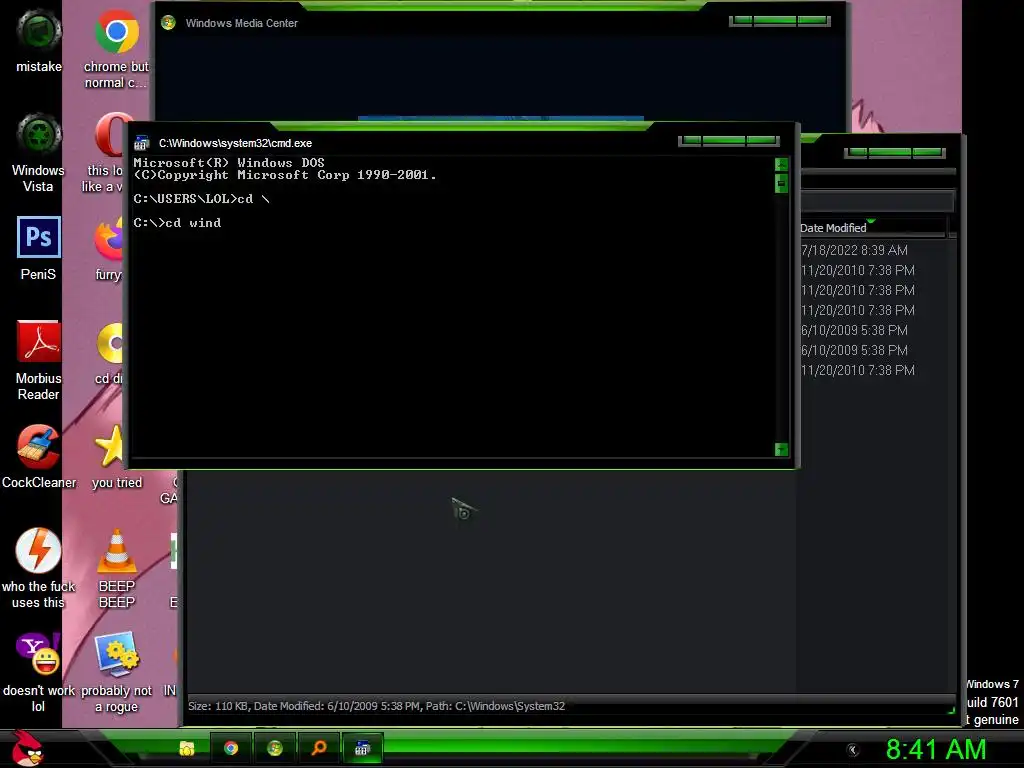Click the Angry Birds start button
The width and height of the screenshot is (1024, 768).
tap(27, 748)
